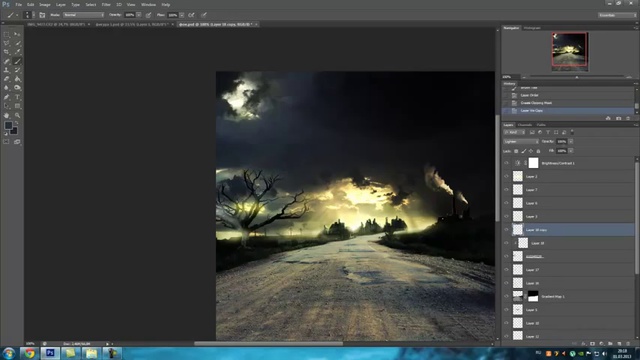Select the Layer 16 row
640x360 pixels.
click(568, 283)
